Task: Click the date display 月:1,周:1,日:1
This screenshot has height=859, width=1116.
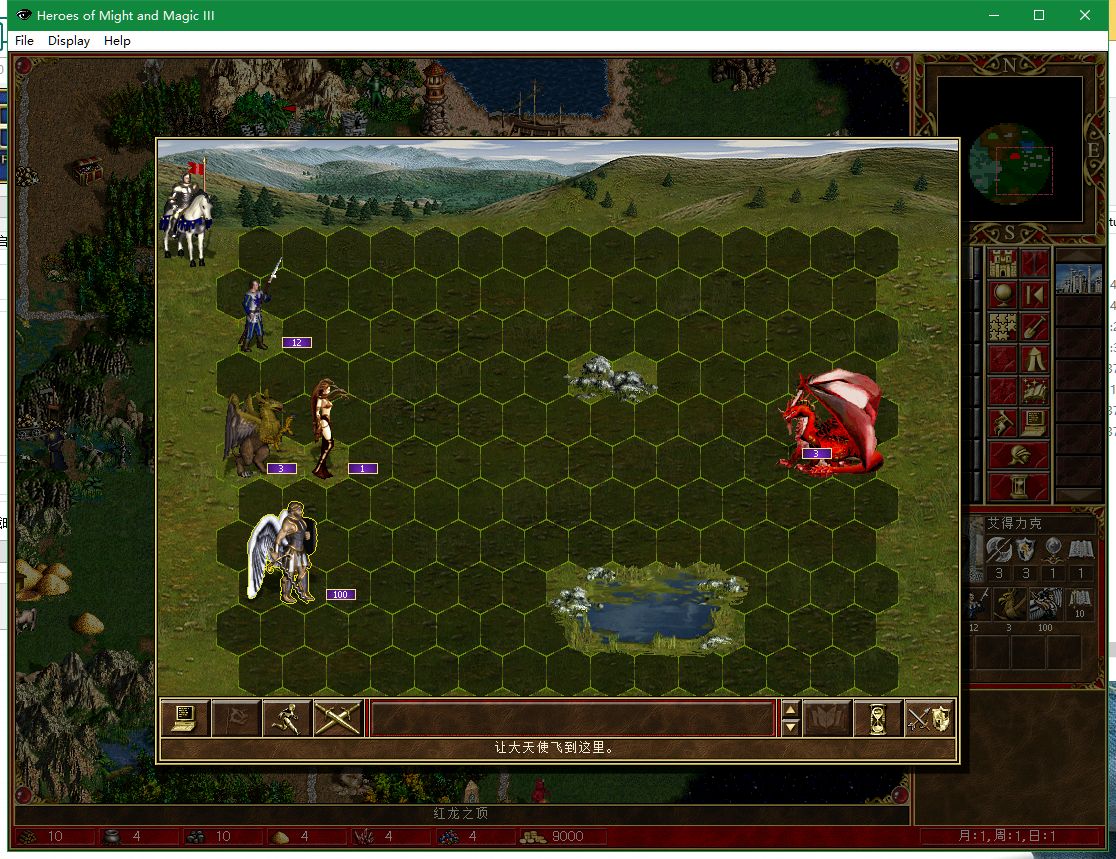Action: (1008, 836)
